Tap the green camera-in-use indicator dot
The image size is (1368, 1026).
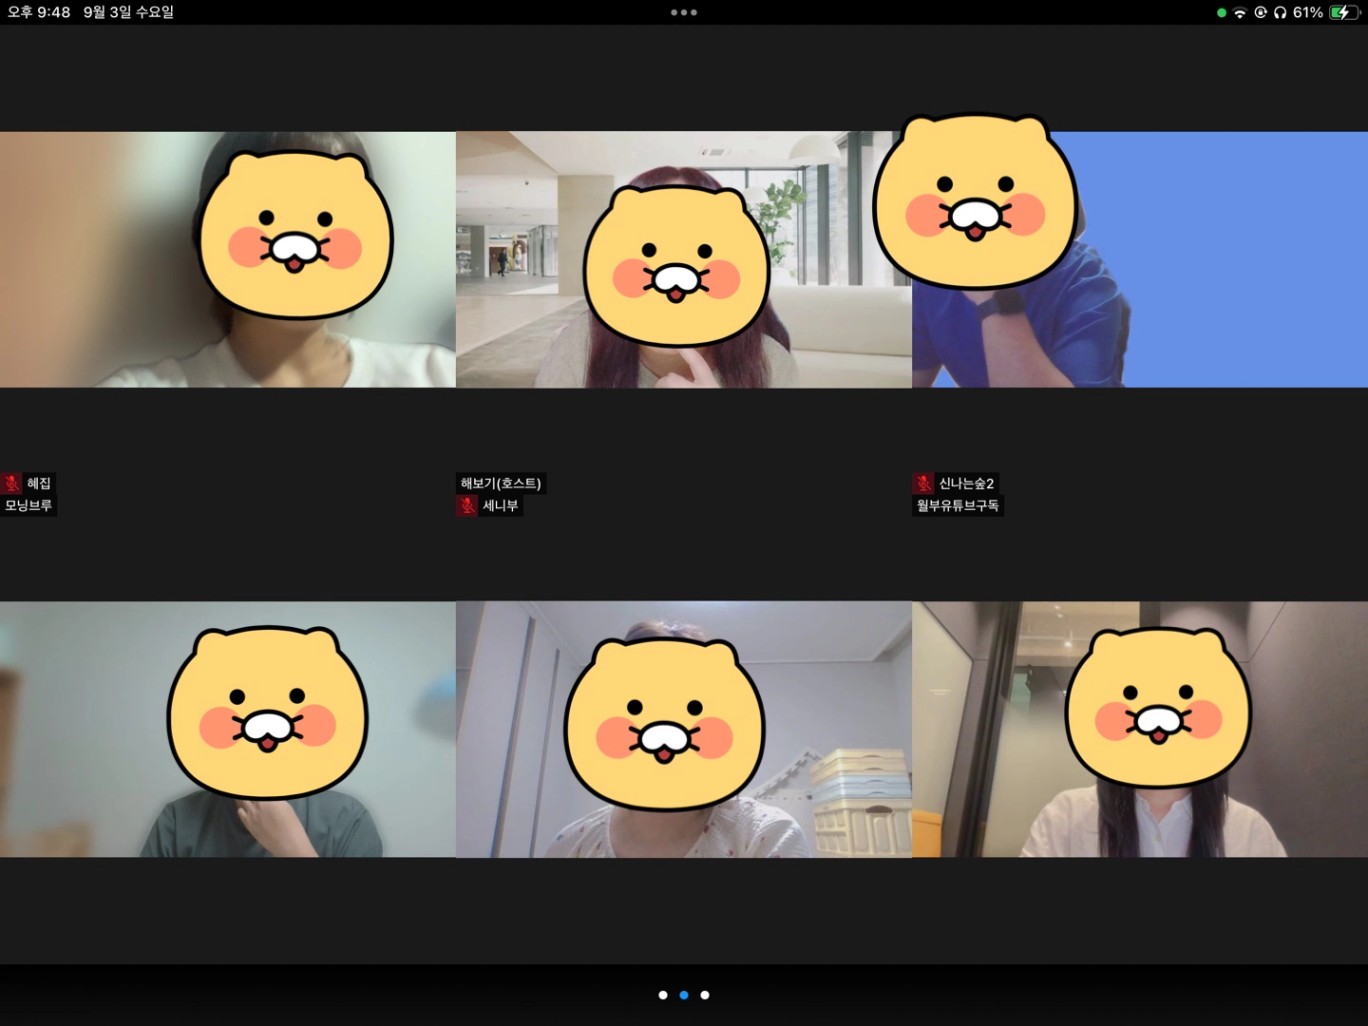point(1221,13)
